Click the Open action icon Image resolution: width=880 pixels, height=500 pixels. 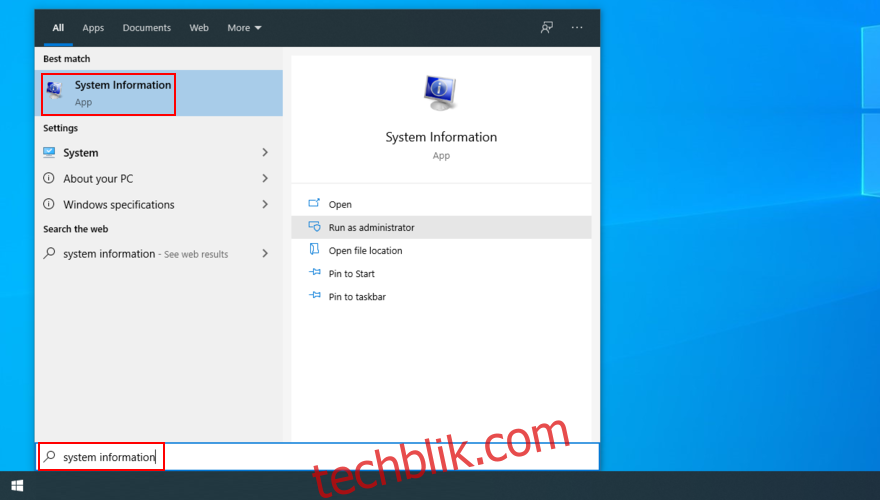tap(314, 204)
